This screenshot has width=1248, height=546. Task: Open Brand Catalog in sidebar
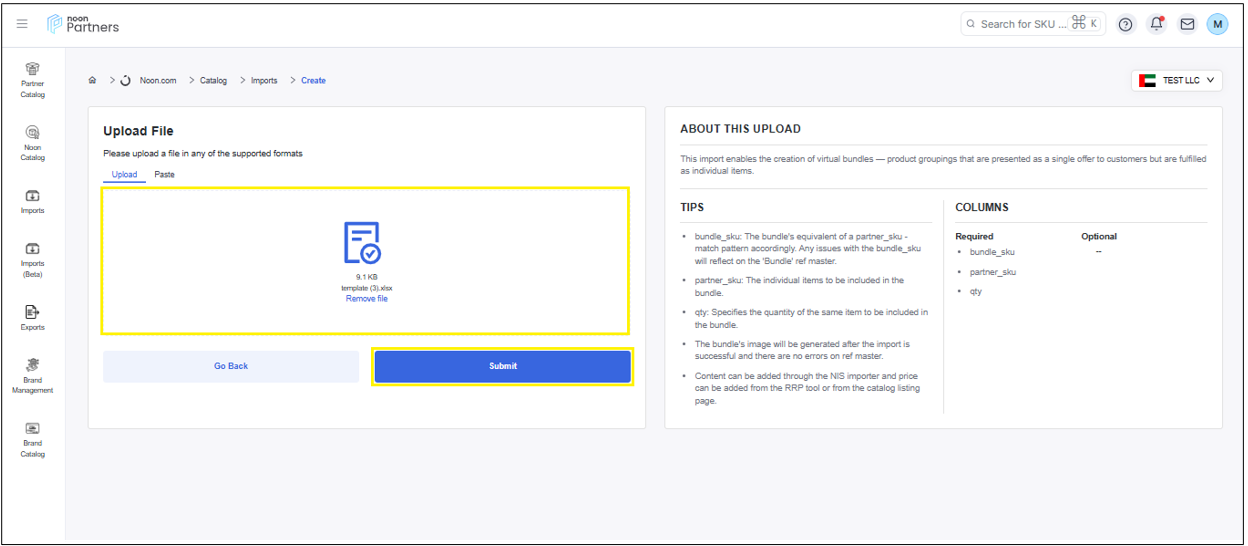[x=33, y=438]
